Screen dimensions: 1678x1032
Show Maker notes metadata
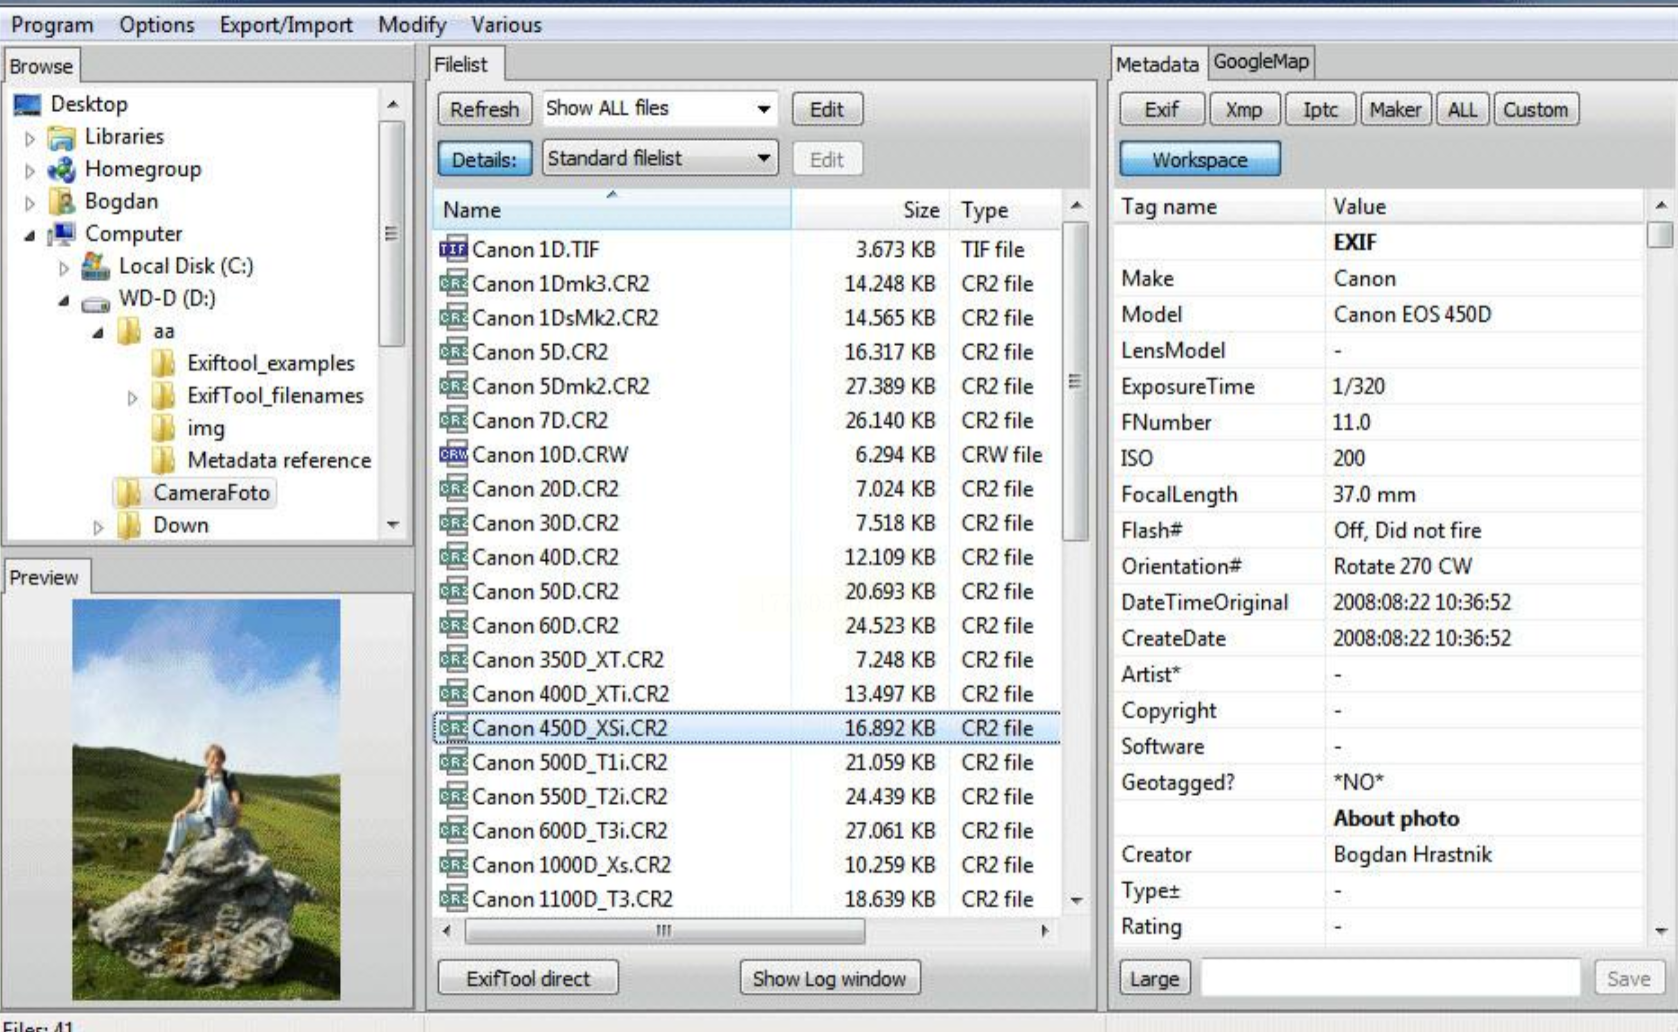[x=1395, y=109]
